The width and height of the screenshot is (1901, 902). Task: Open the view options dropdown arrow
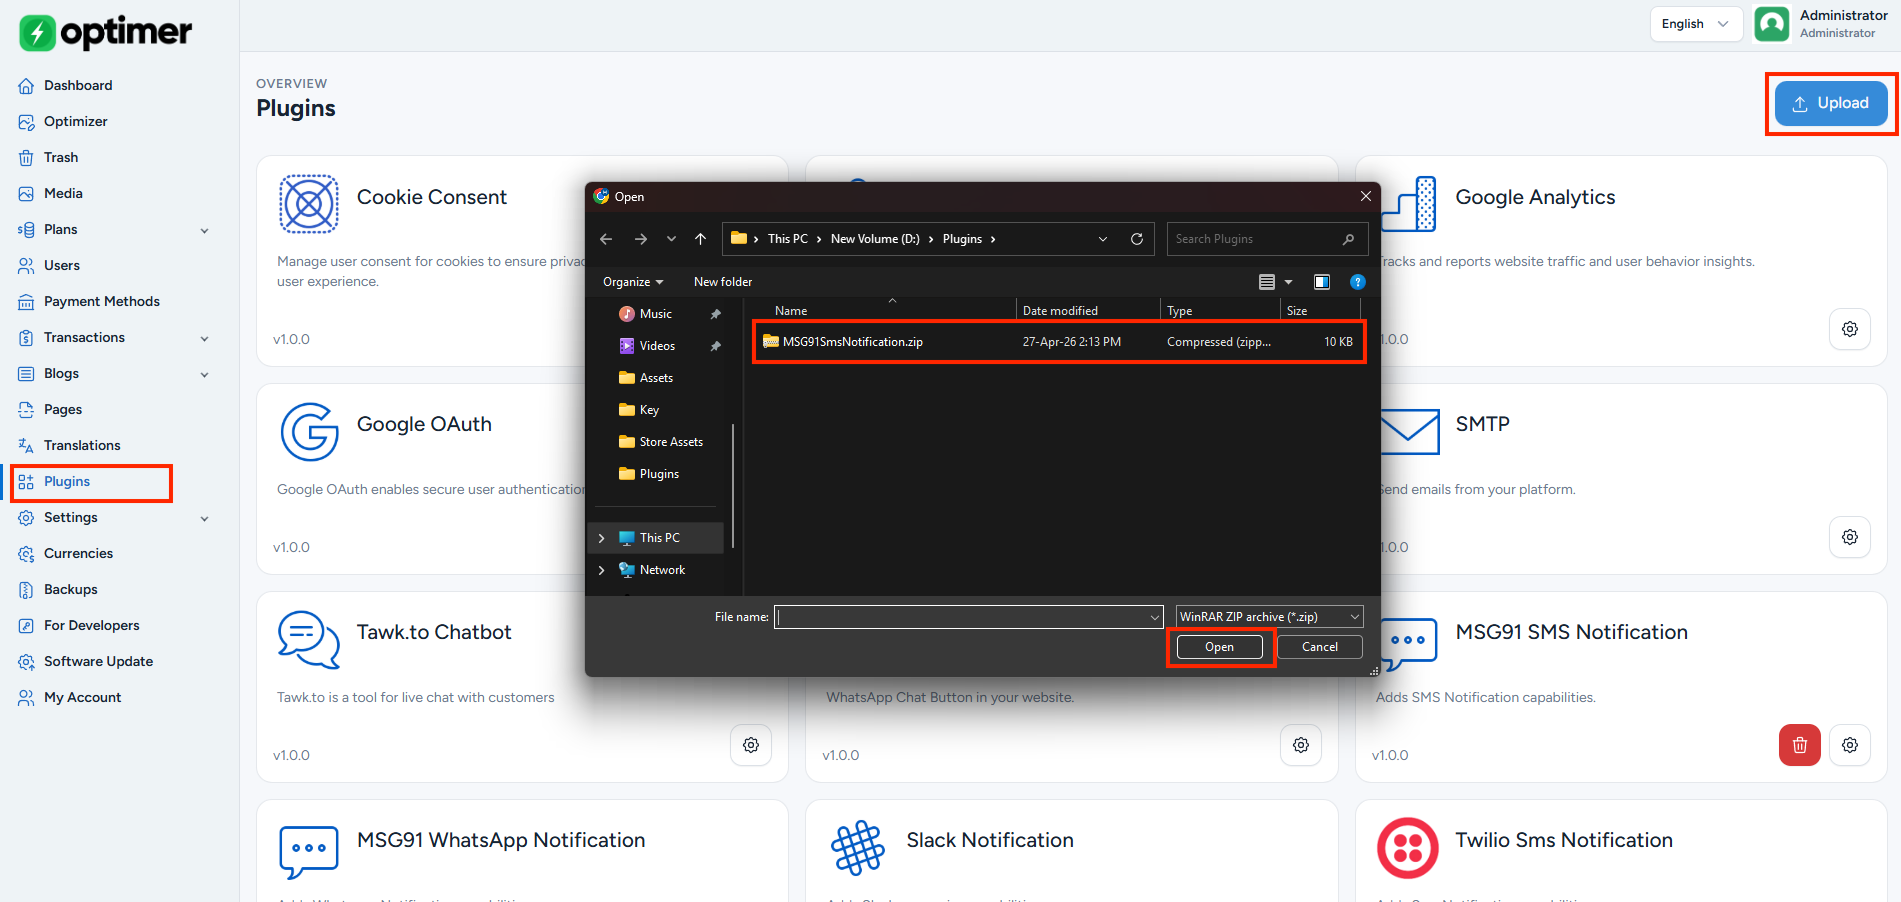click(1289, 282)
